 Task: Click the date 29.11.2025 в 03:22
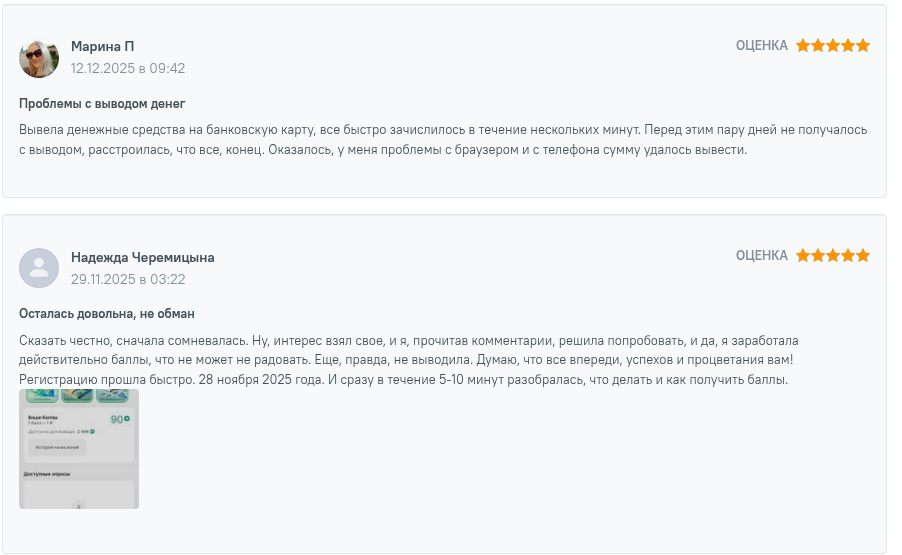pos(127,279)
